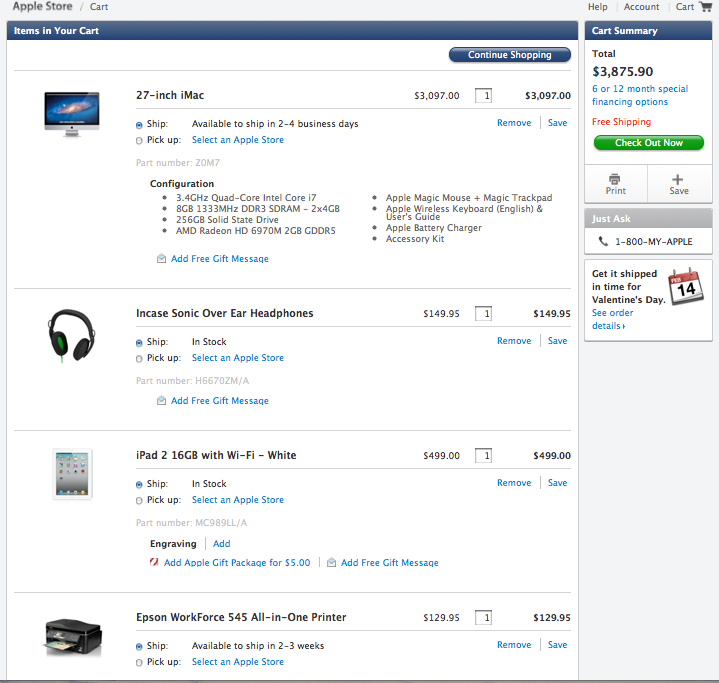Viewport: 719px width, 683px height.
Task: Click the Free Shipping text
Action: coord(621,122)
